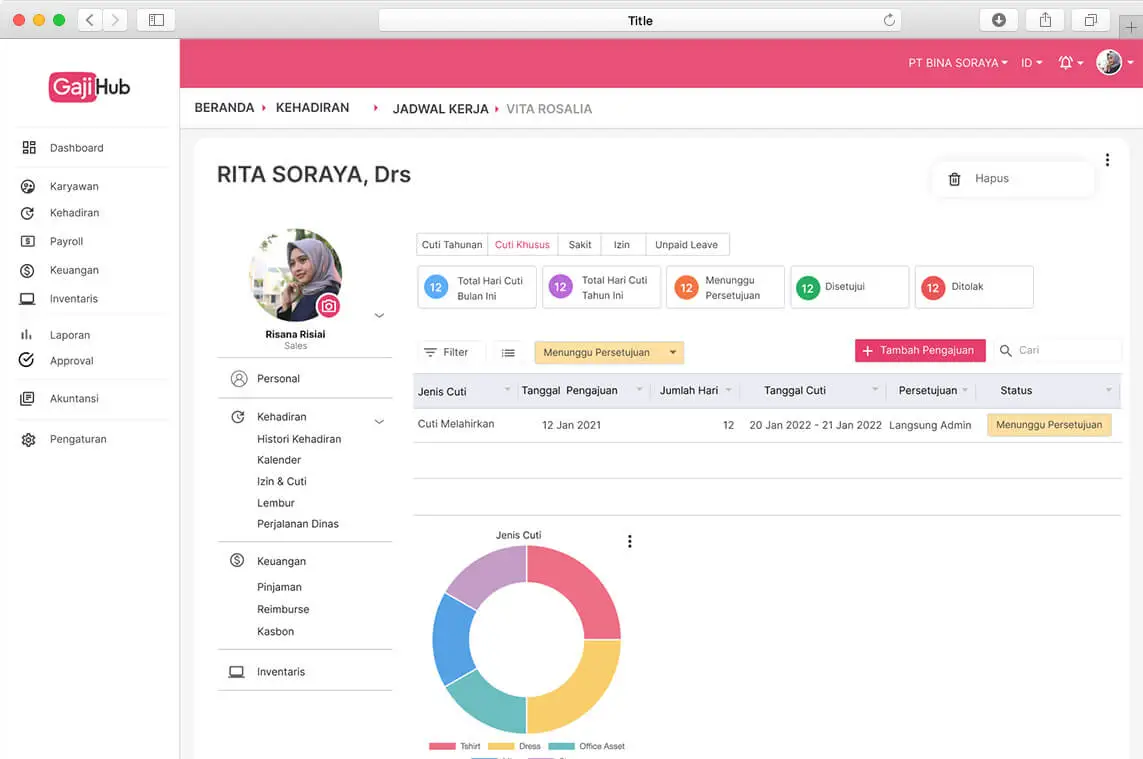Open the notification bell in the header

click(x=1066, y=62)
